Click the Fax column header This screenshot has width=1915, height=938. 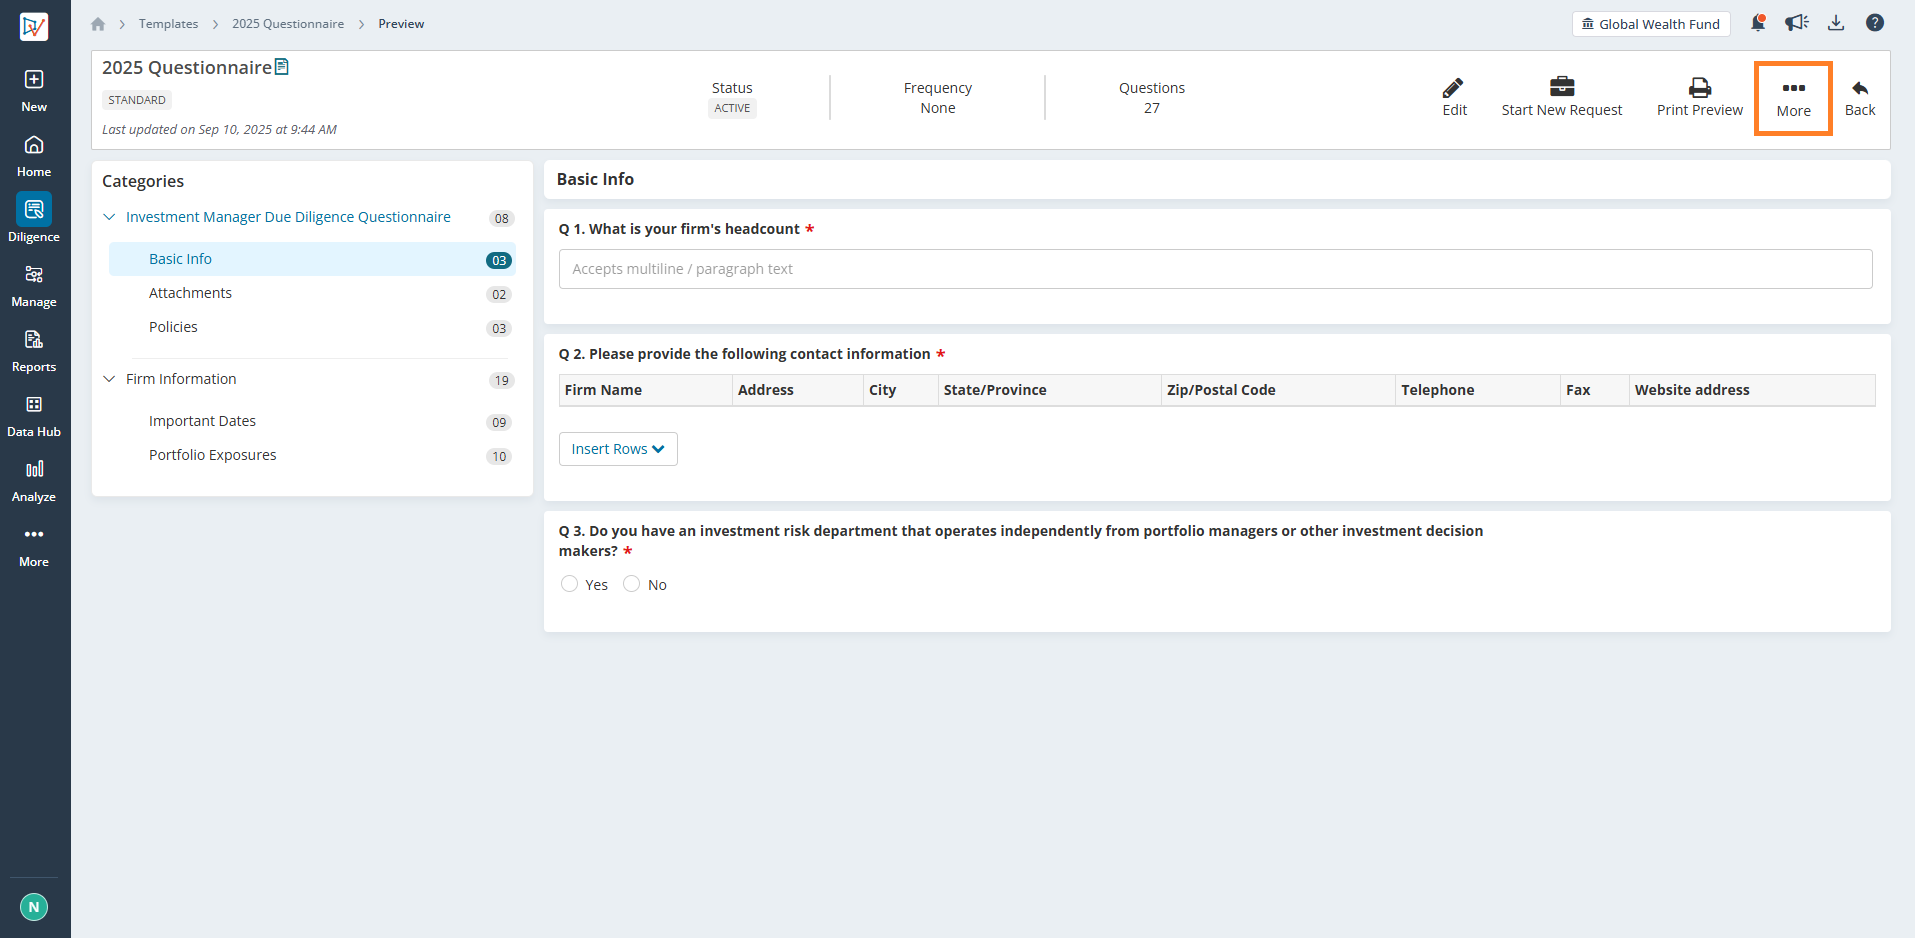coord(1594,390)
